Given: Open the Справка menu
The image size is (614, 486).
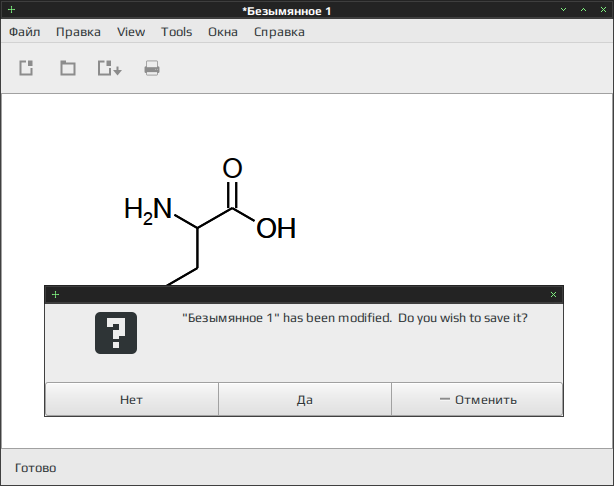Looking at the screenshot, I should 279,32.
